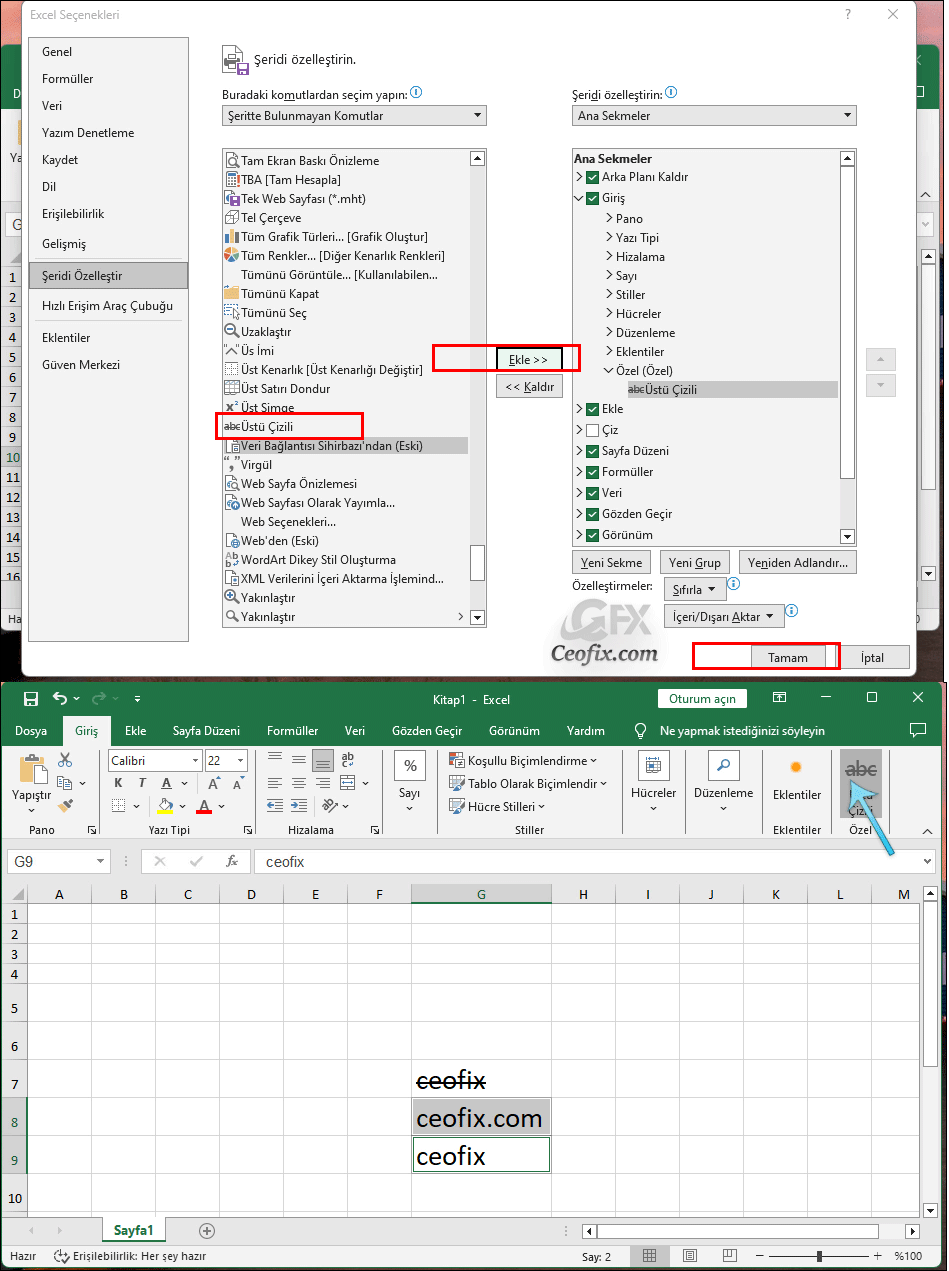Image resolution: width=949 pixels, height=1271 pixels.
Task: Switch to Normal view in status bar
Action: tap(649, 1256)
